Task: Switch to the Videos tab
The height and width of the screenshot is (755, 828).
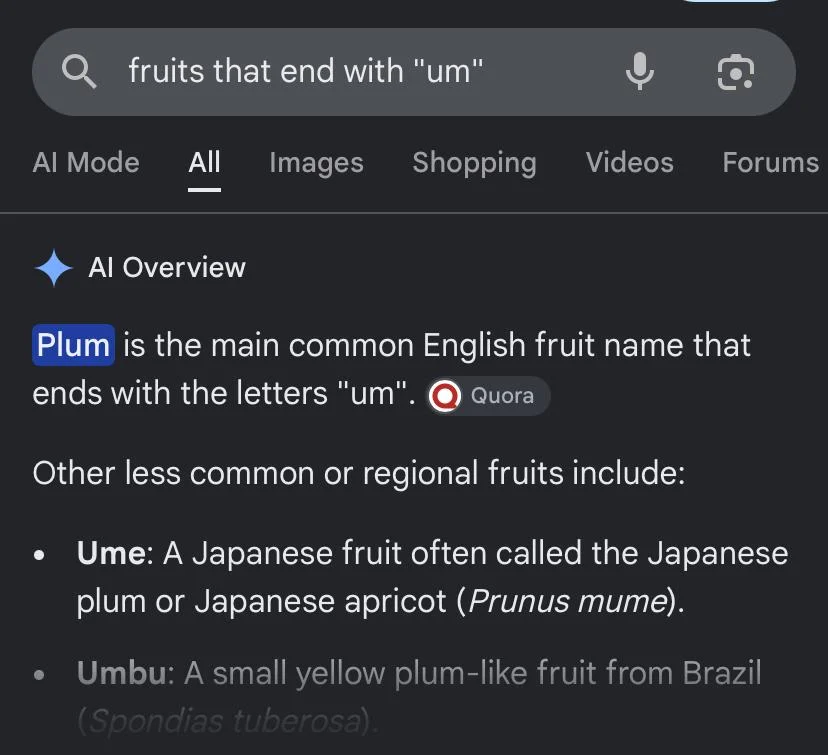Action: point(629,162)
